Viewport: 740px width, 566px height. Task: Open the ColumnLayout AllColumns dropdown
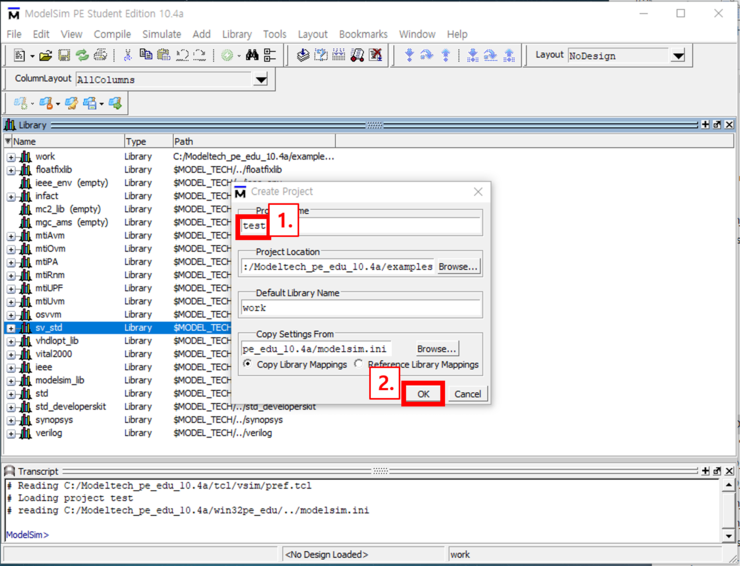[x=261, y=79]
